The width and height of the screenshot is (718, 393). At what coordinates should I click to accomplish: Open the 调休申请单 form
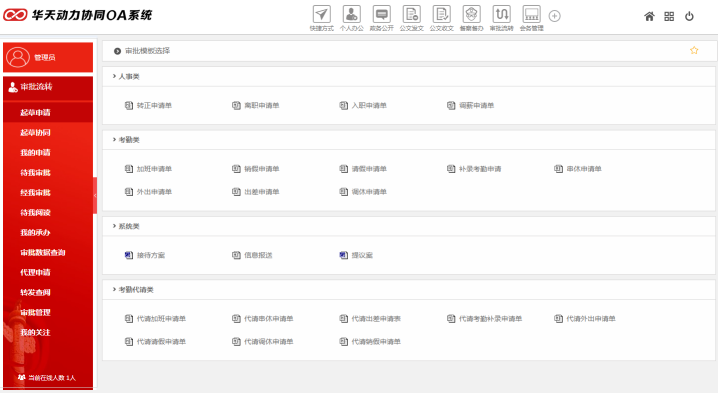(x=363, y=192)
